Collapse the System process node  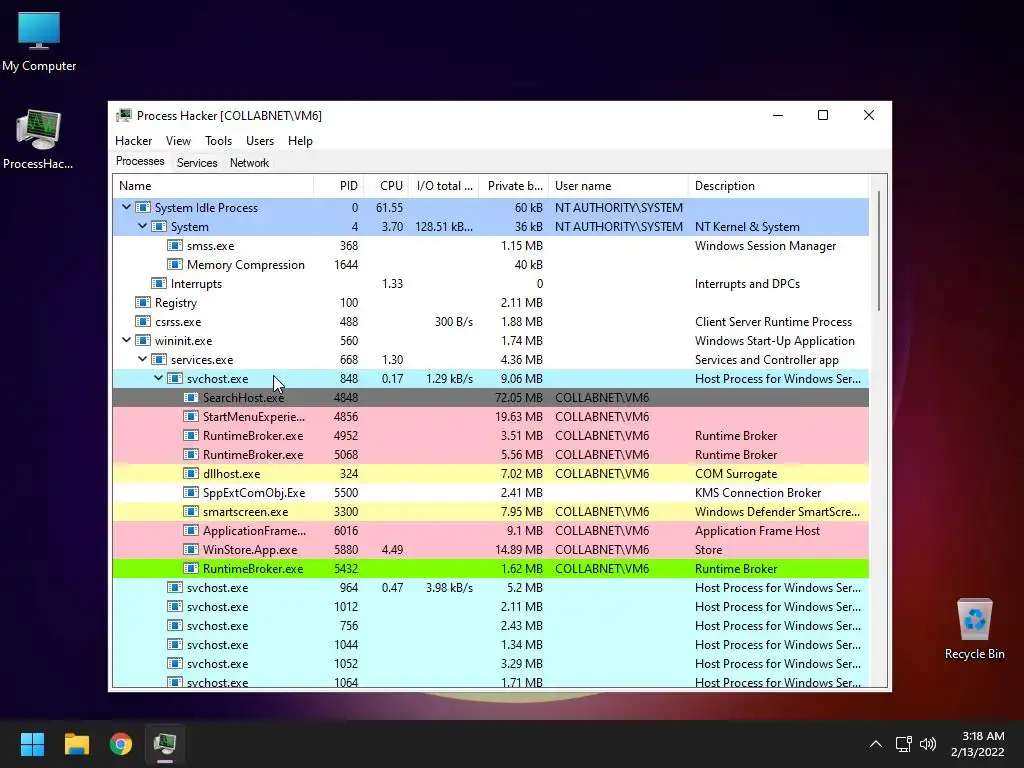coord(142,226)
